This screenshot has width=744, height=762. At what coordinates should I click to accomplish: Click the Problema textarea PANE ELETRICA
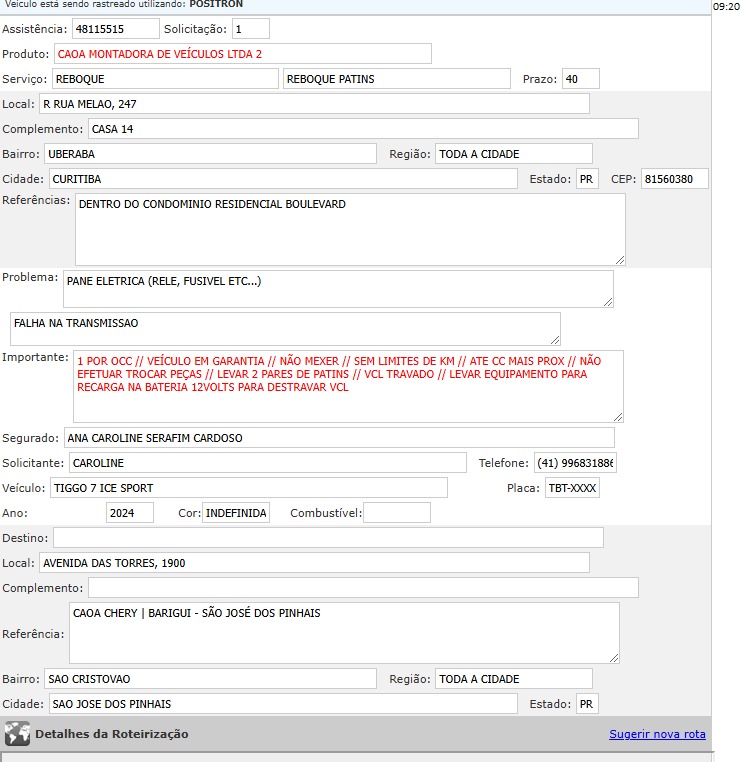click(x=338, y=289)
